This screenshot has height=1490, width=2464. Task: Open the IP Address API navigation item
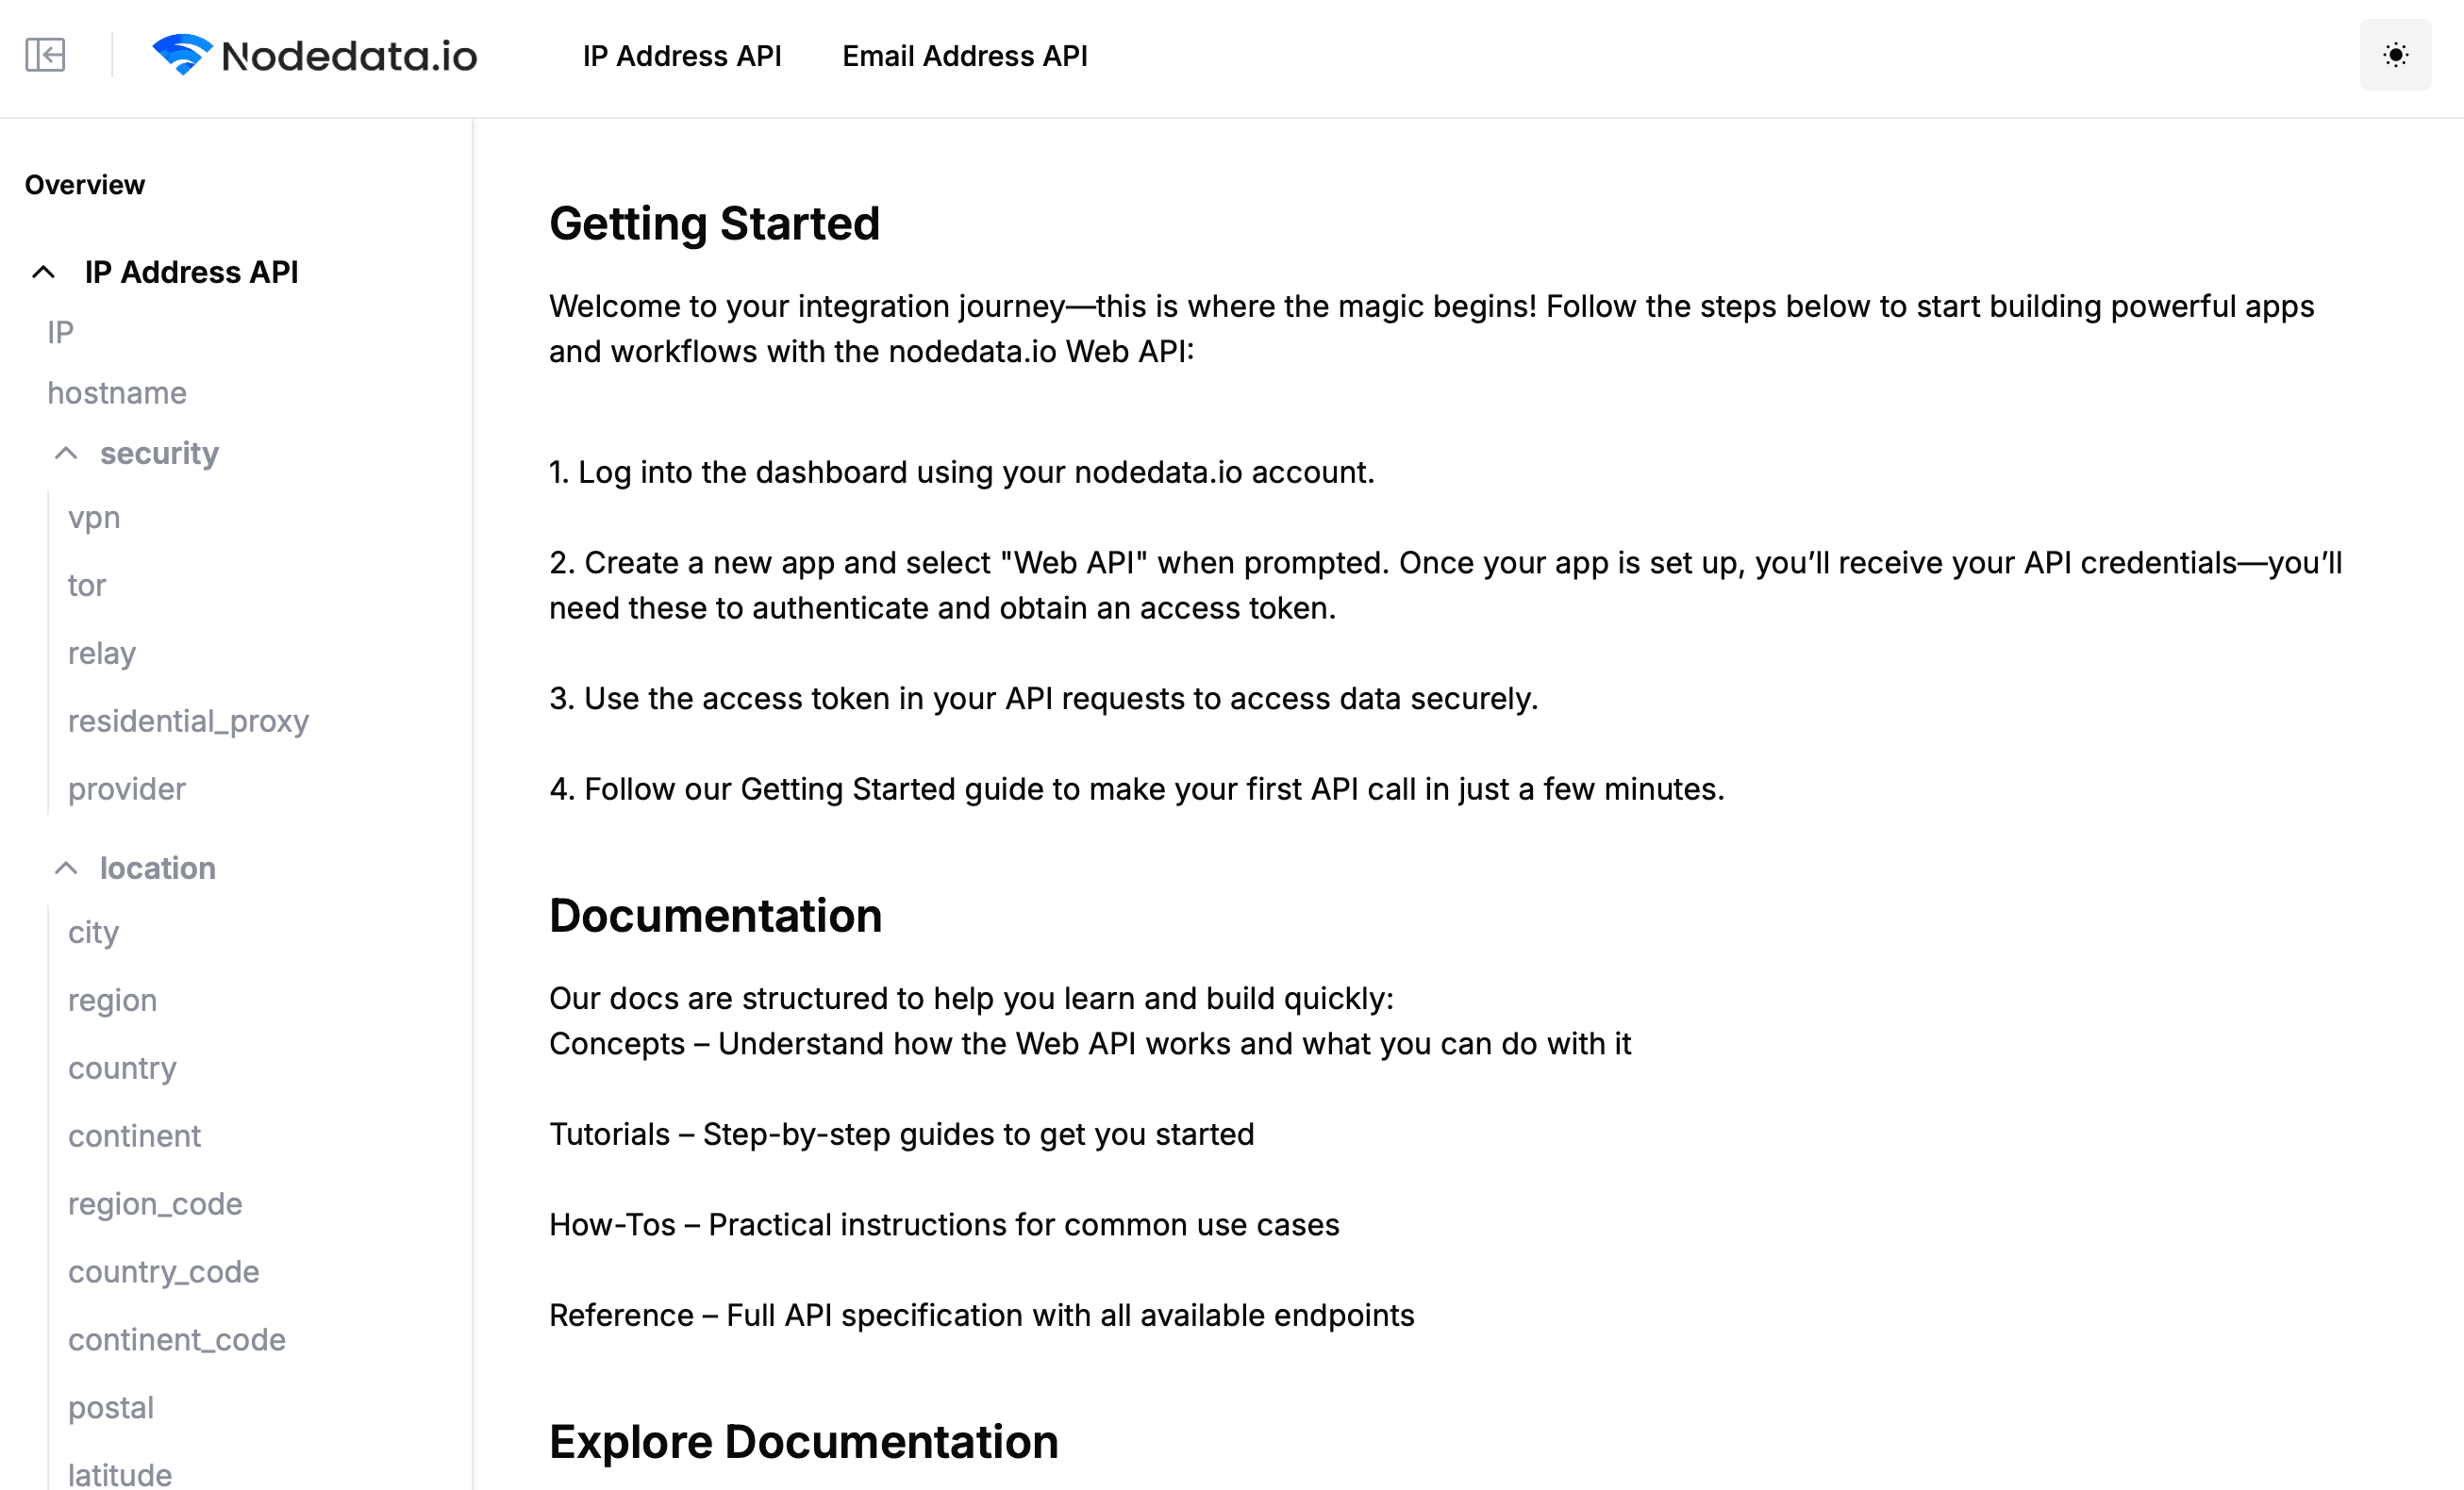(x=683, y=56)
